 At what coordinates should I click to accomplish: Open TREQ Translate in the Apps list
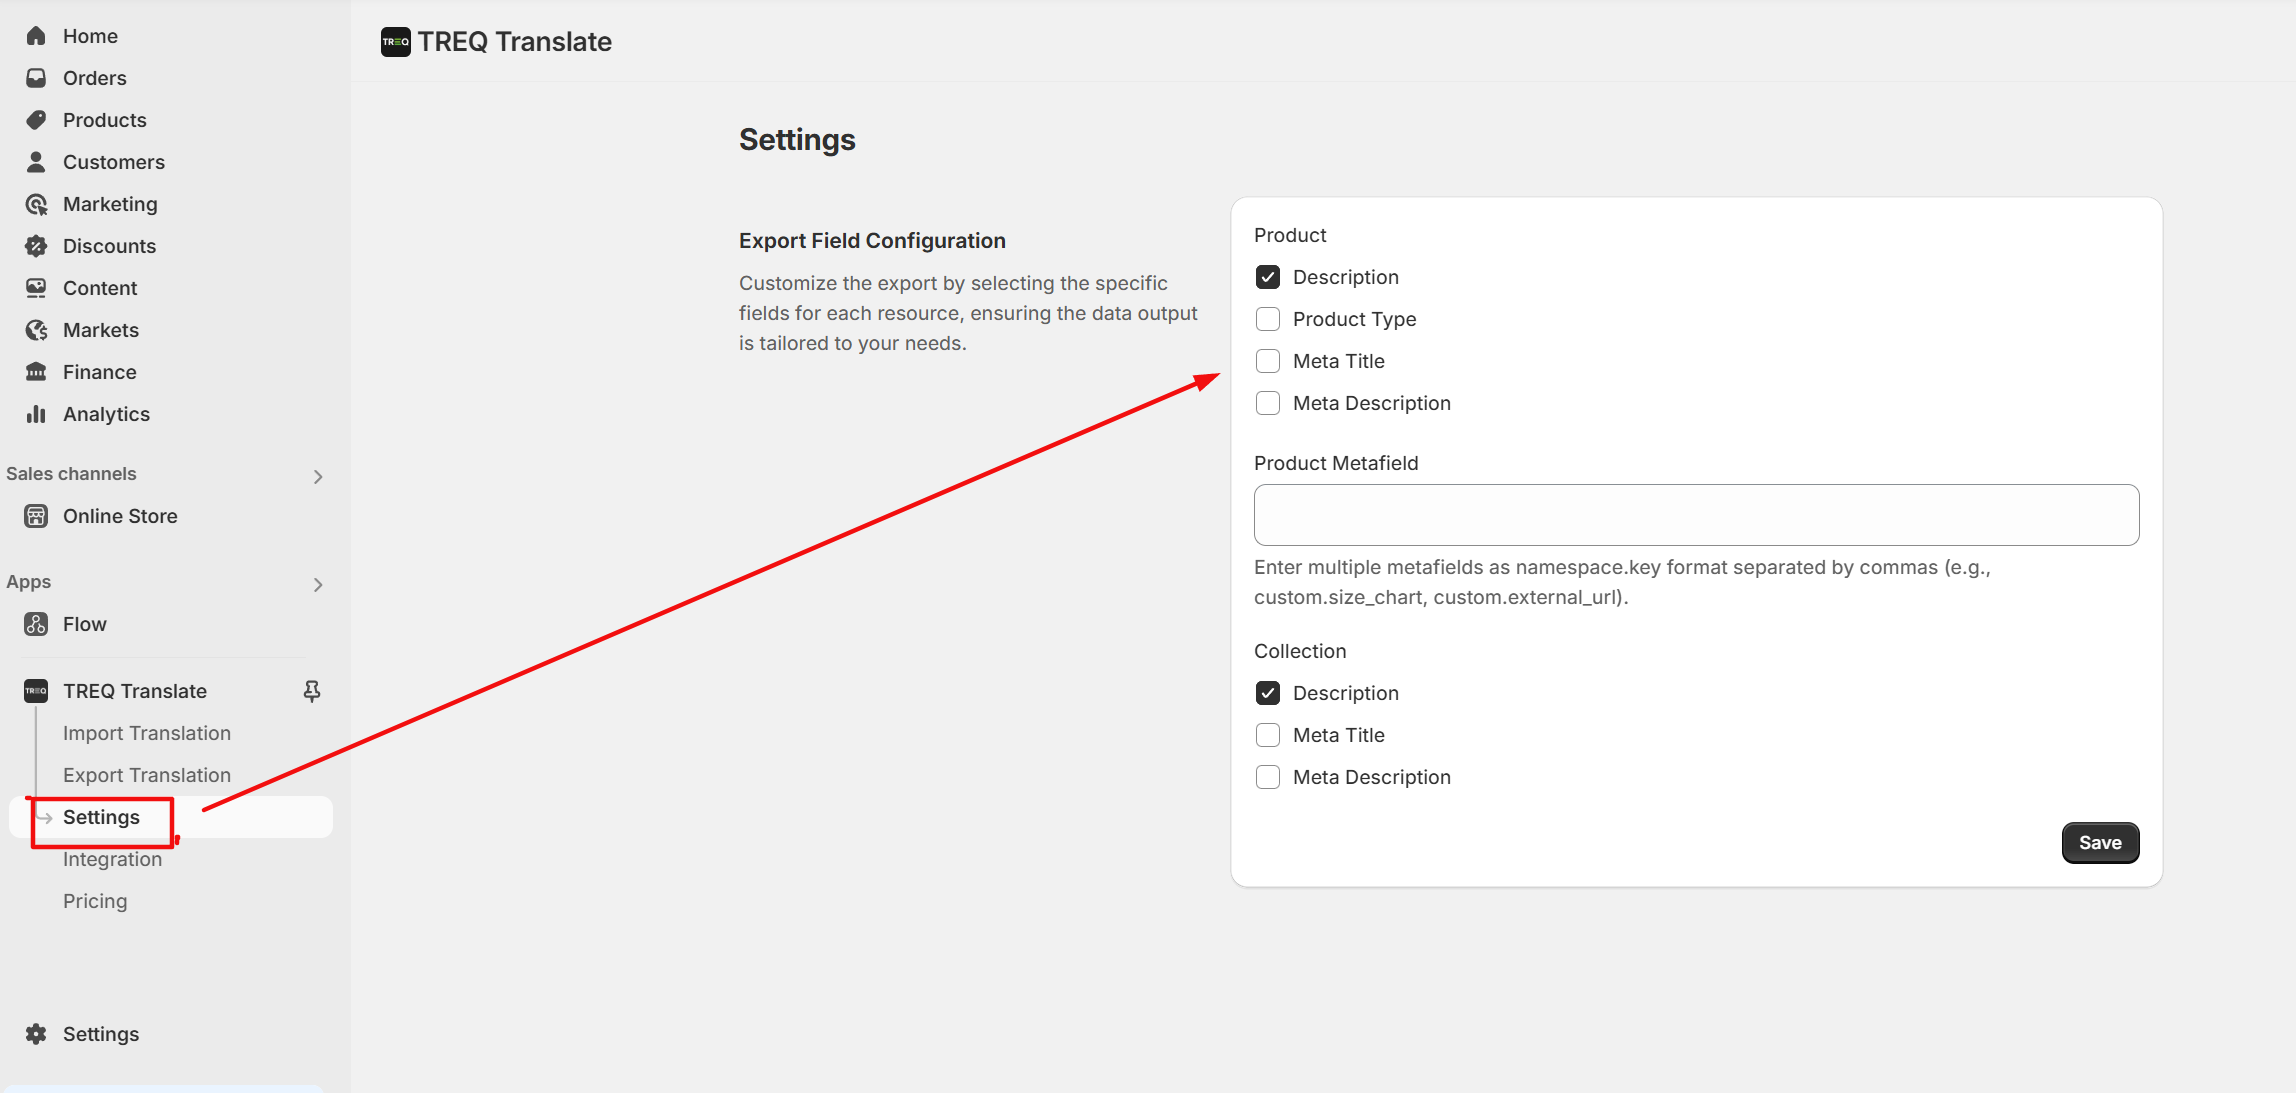[x=135, y=691]
